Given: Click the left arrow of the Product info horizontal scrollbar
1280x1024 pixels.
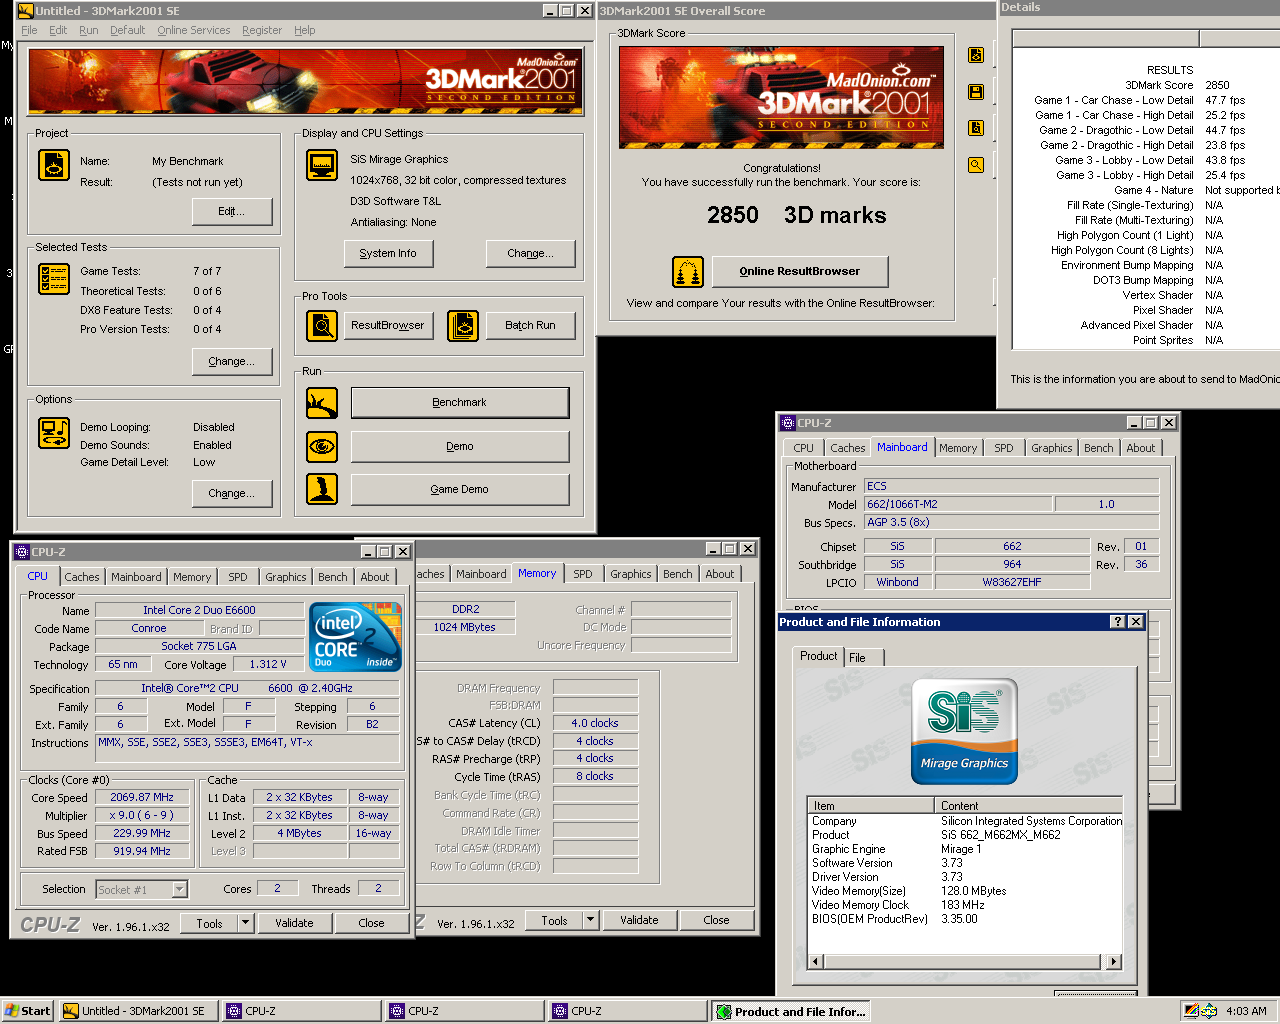Looking at the screenshot, I should 816,962.
